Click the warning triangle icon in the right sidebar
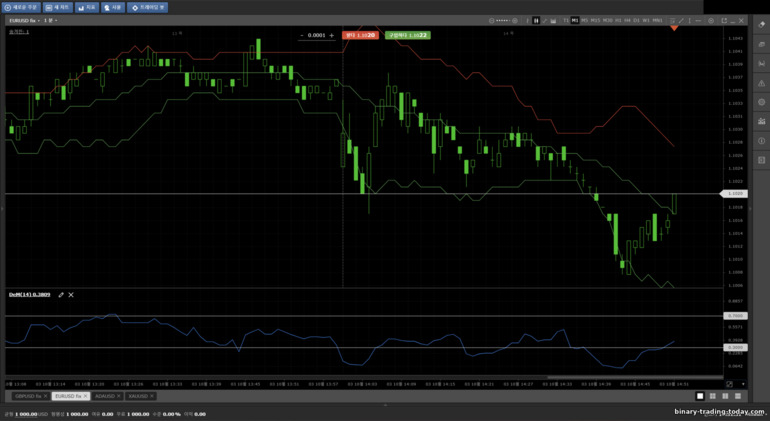Viewport: 770px width, 421px height. click(762, 83)
